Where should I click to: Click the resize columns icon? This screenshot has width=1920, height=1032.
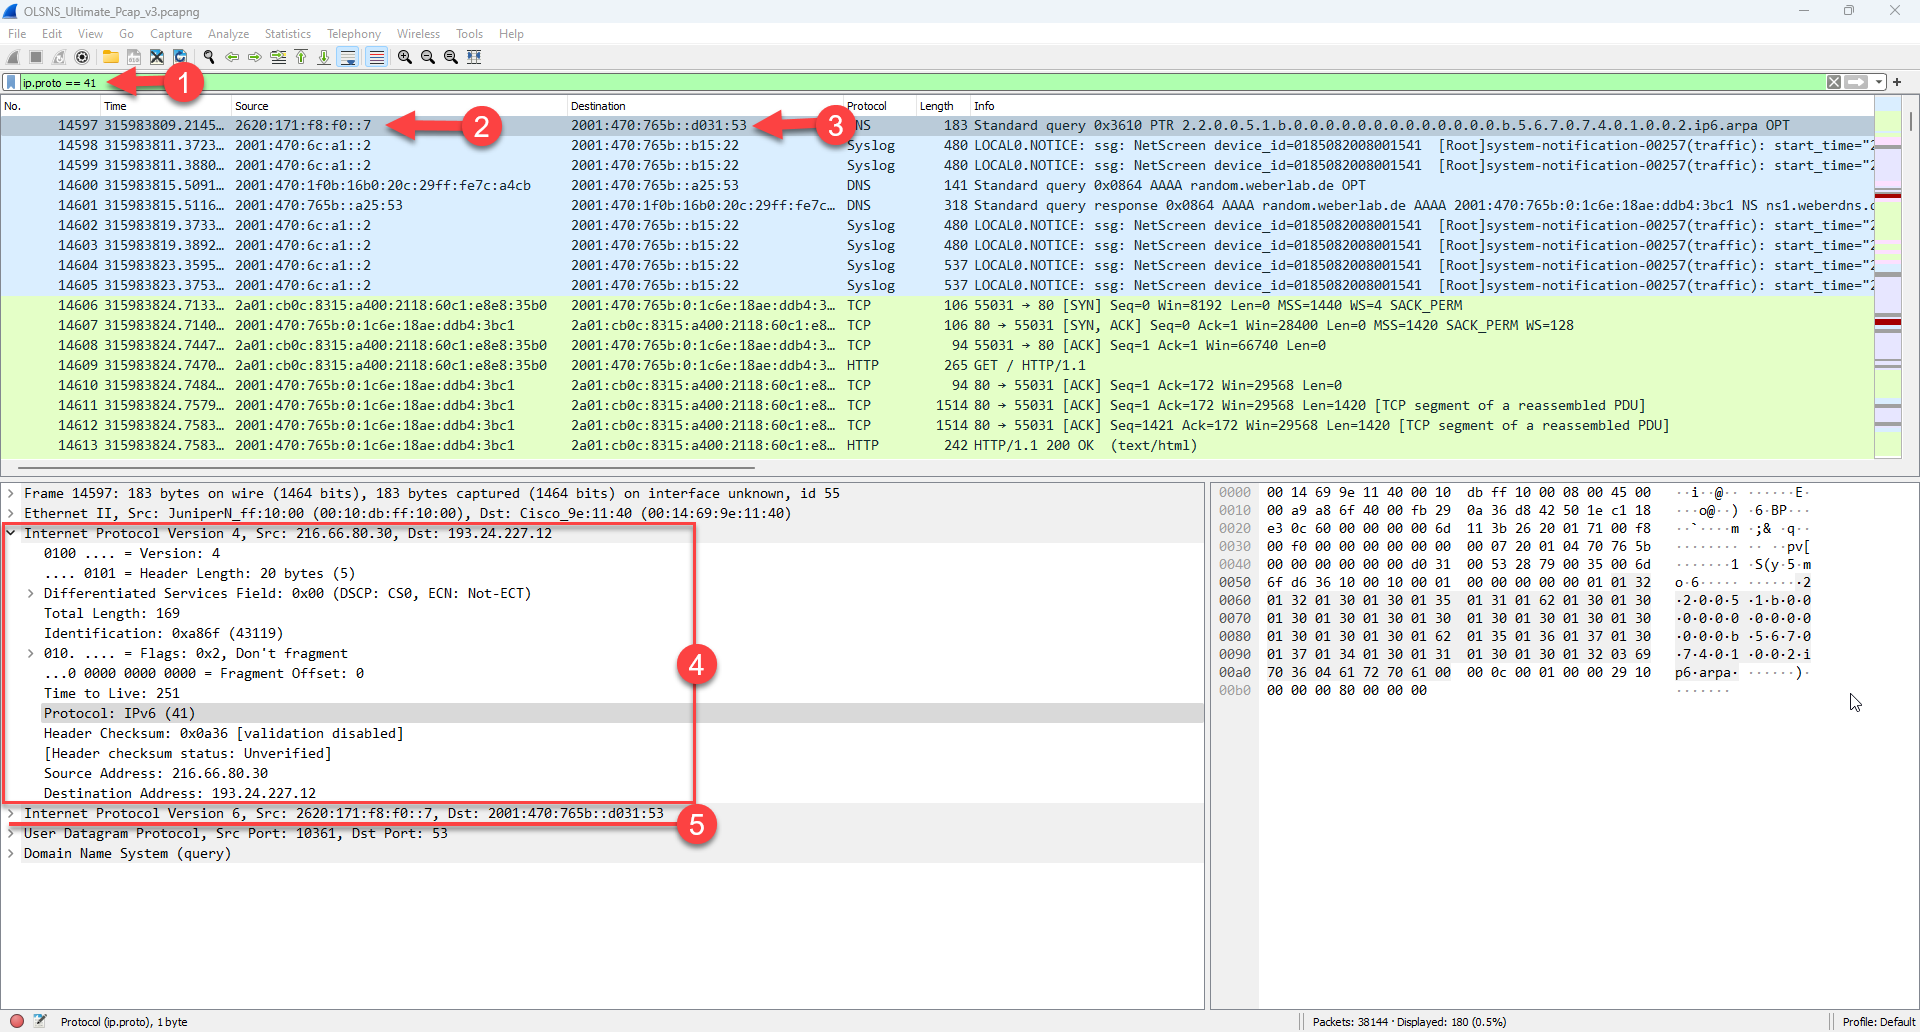point(474,57)
